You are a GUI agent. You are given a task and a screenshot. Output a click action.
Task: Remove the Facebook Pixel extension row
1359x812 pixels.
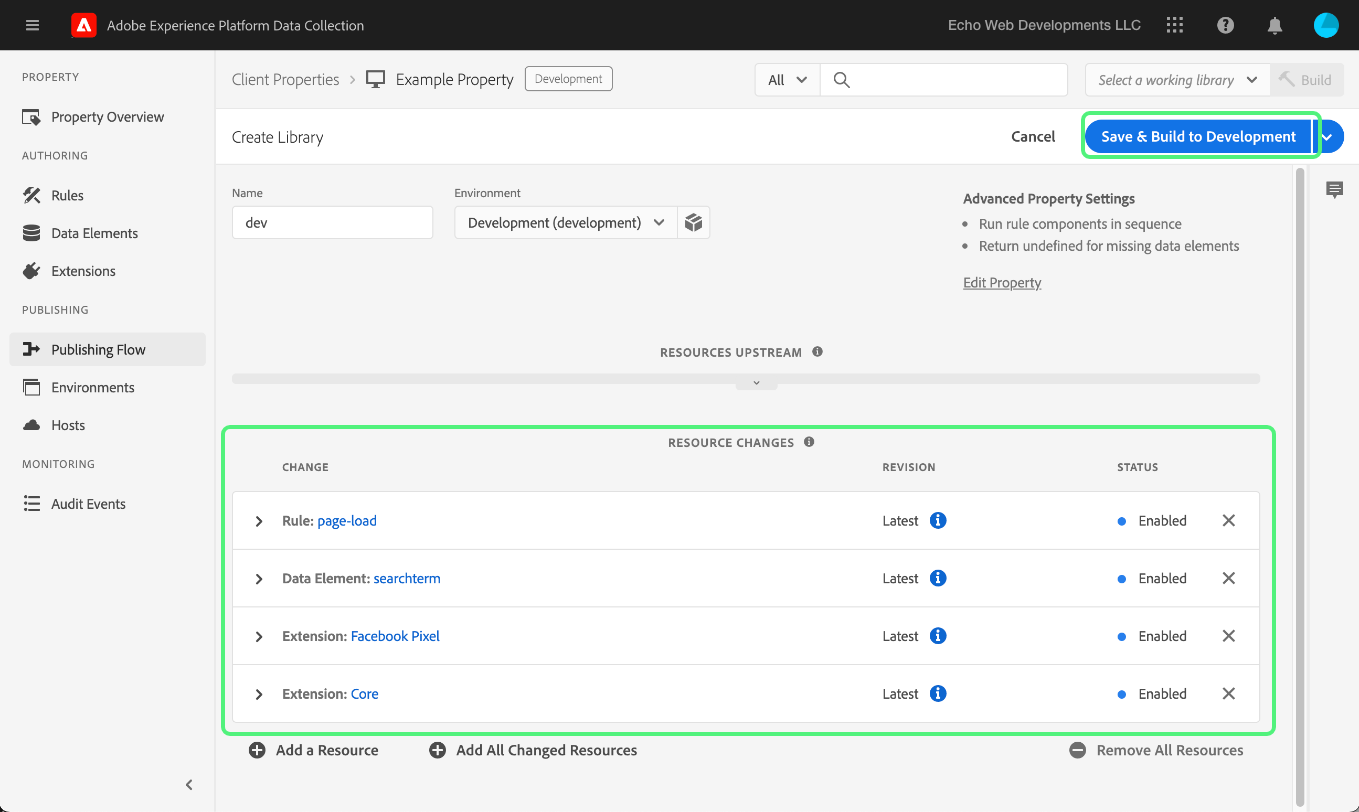point(1229,636)
